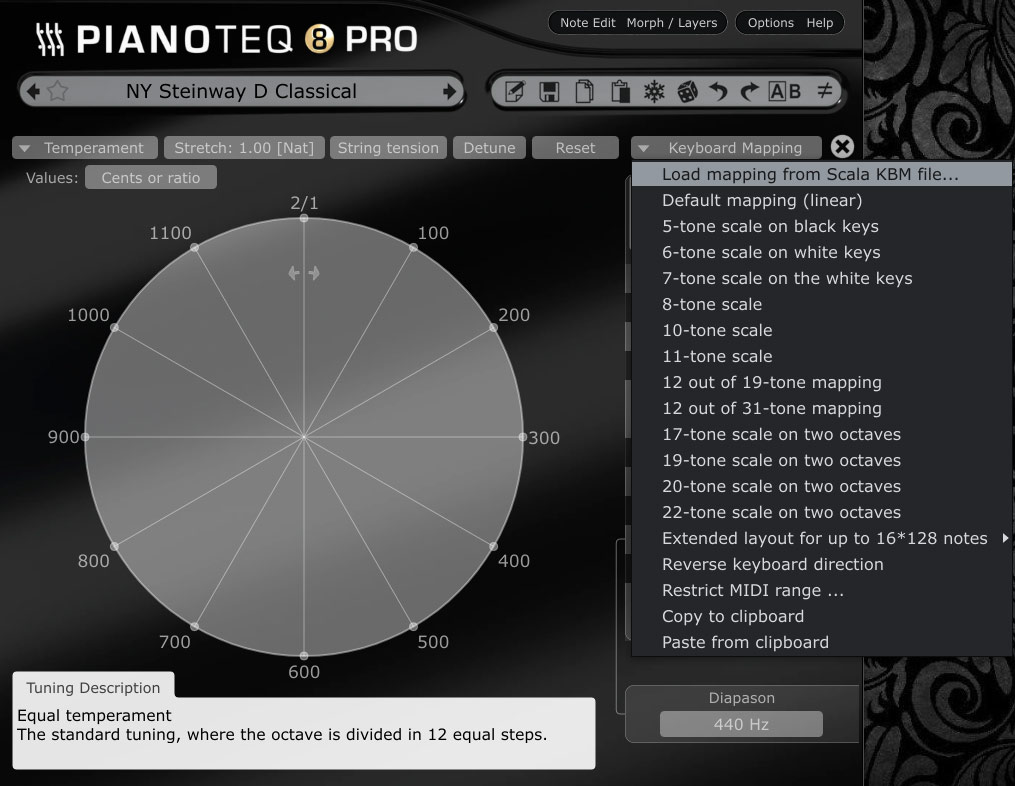The height and width of the screenshot is (786, 1015).
Task: Open Keyboard Mapping dropdown
Action: (x=726, y=148)
